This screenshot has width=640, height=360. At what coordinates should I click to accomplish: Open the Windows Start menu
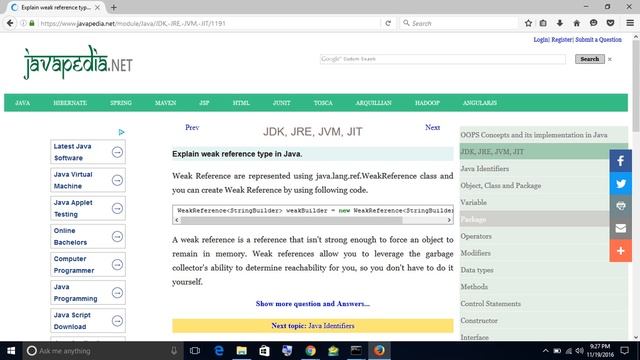point(11,351)
